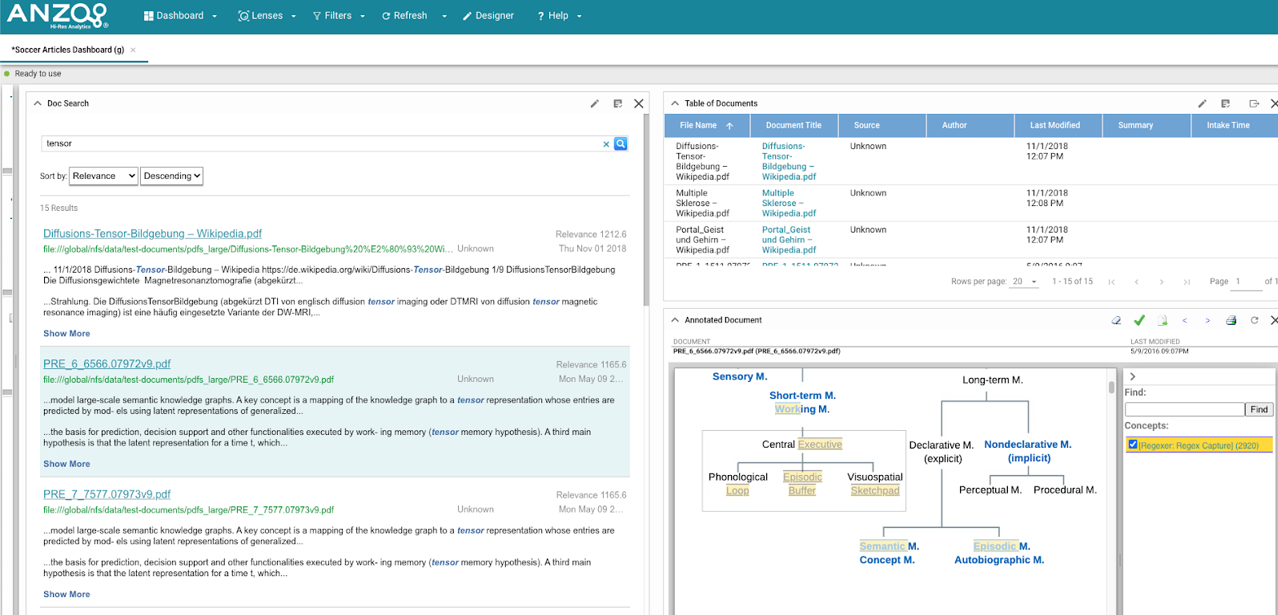
Task: Select the eraser tool in Annotated Document toolbar
Action: click(x=1116, y=320)
